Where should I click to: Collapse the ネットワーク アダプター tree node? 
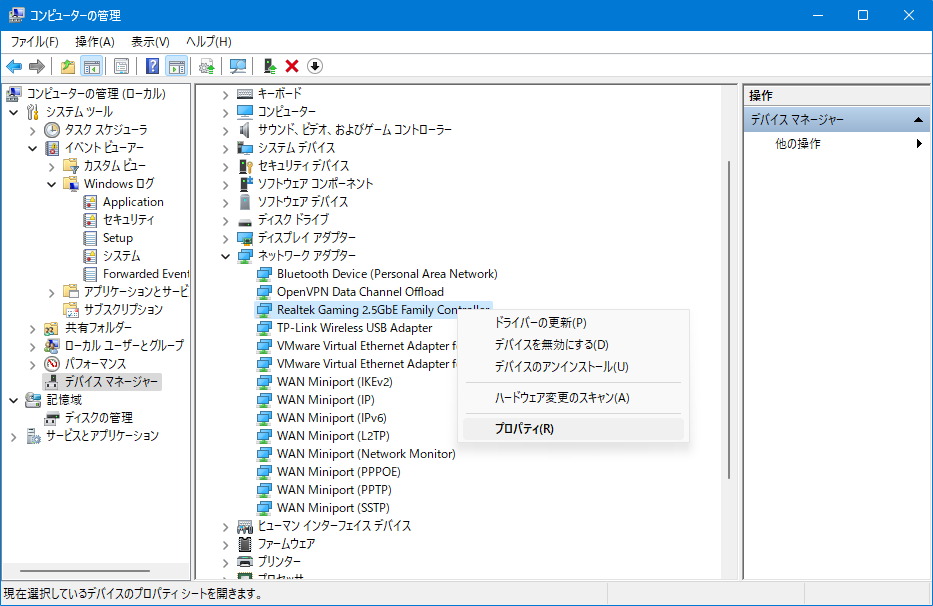pyautogui.click(x=225, y=255)
